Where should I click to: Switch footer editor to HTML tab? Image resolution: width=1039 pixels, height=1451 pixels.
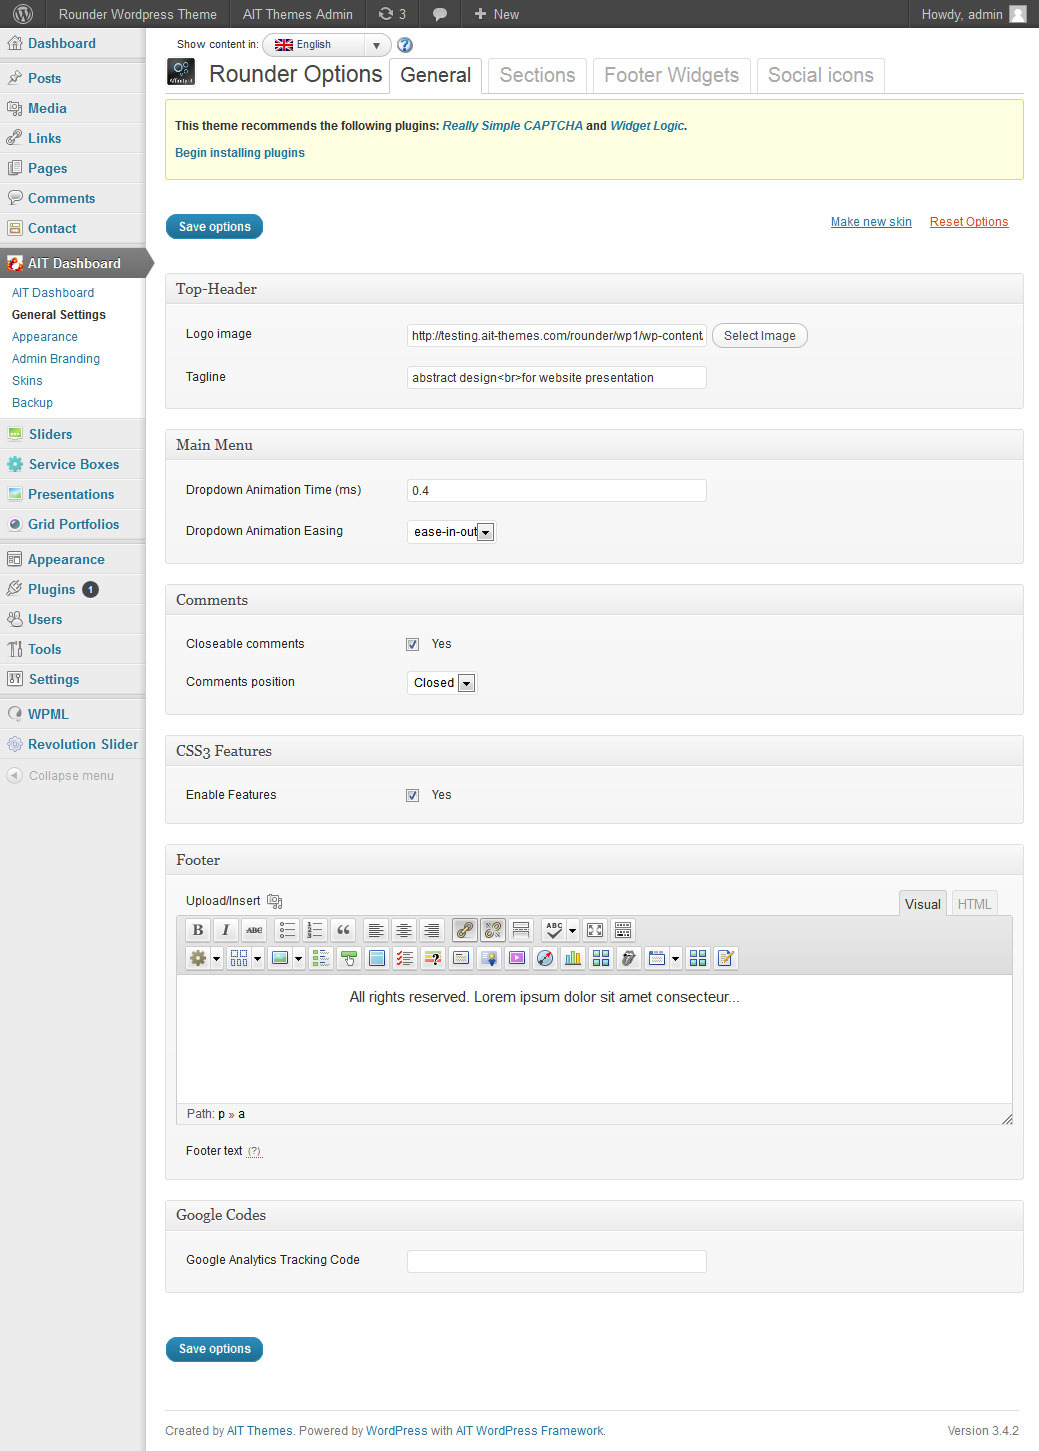point(974,904)
